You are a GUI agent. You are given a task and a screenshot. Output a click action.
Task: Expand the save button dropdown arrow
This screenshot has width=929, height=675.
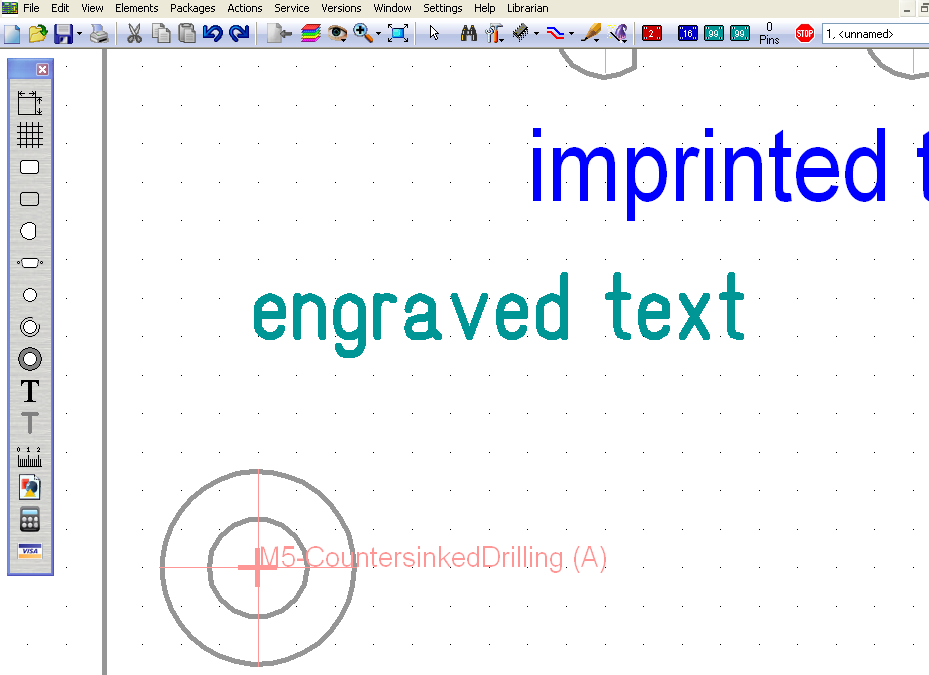tap(80, 34)
